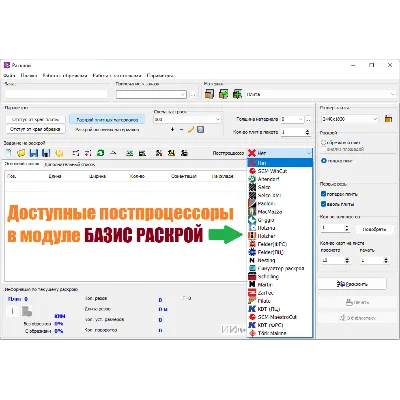The width and height of the screenshot is (400, 400).
Task: Open the Параметры menu
Action: pos(160,76)
